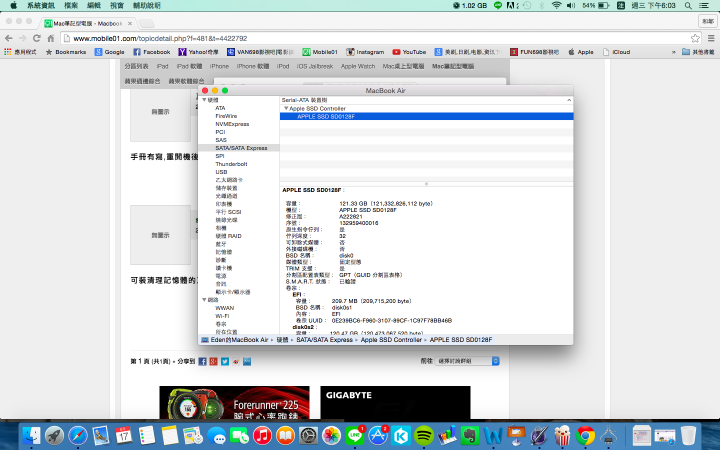Open Notification Center menu bar icon
This screenshot has height=450, width=720.
click(703, 6)
